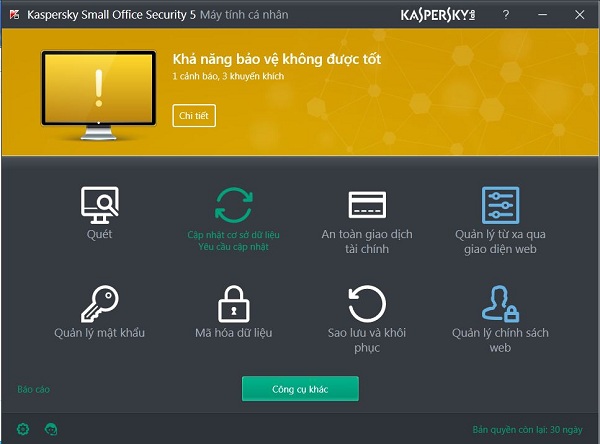This screenshot has width=600, height=444.
Task: Click the Chi tiết button
Action: click(x=194, y=116)
